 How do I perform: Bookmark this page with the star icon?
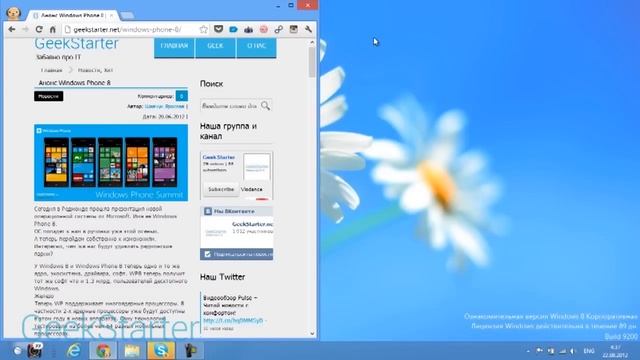tap(203, 29)
